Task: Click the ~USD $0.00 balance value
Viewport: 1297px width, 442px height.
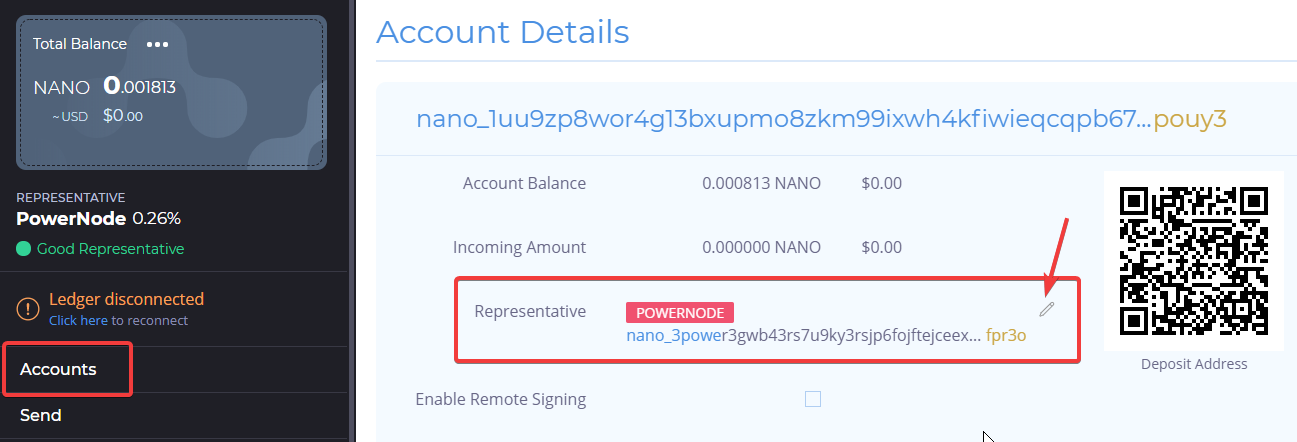Action: [123, 116]
